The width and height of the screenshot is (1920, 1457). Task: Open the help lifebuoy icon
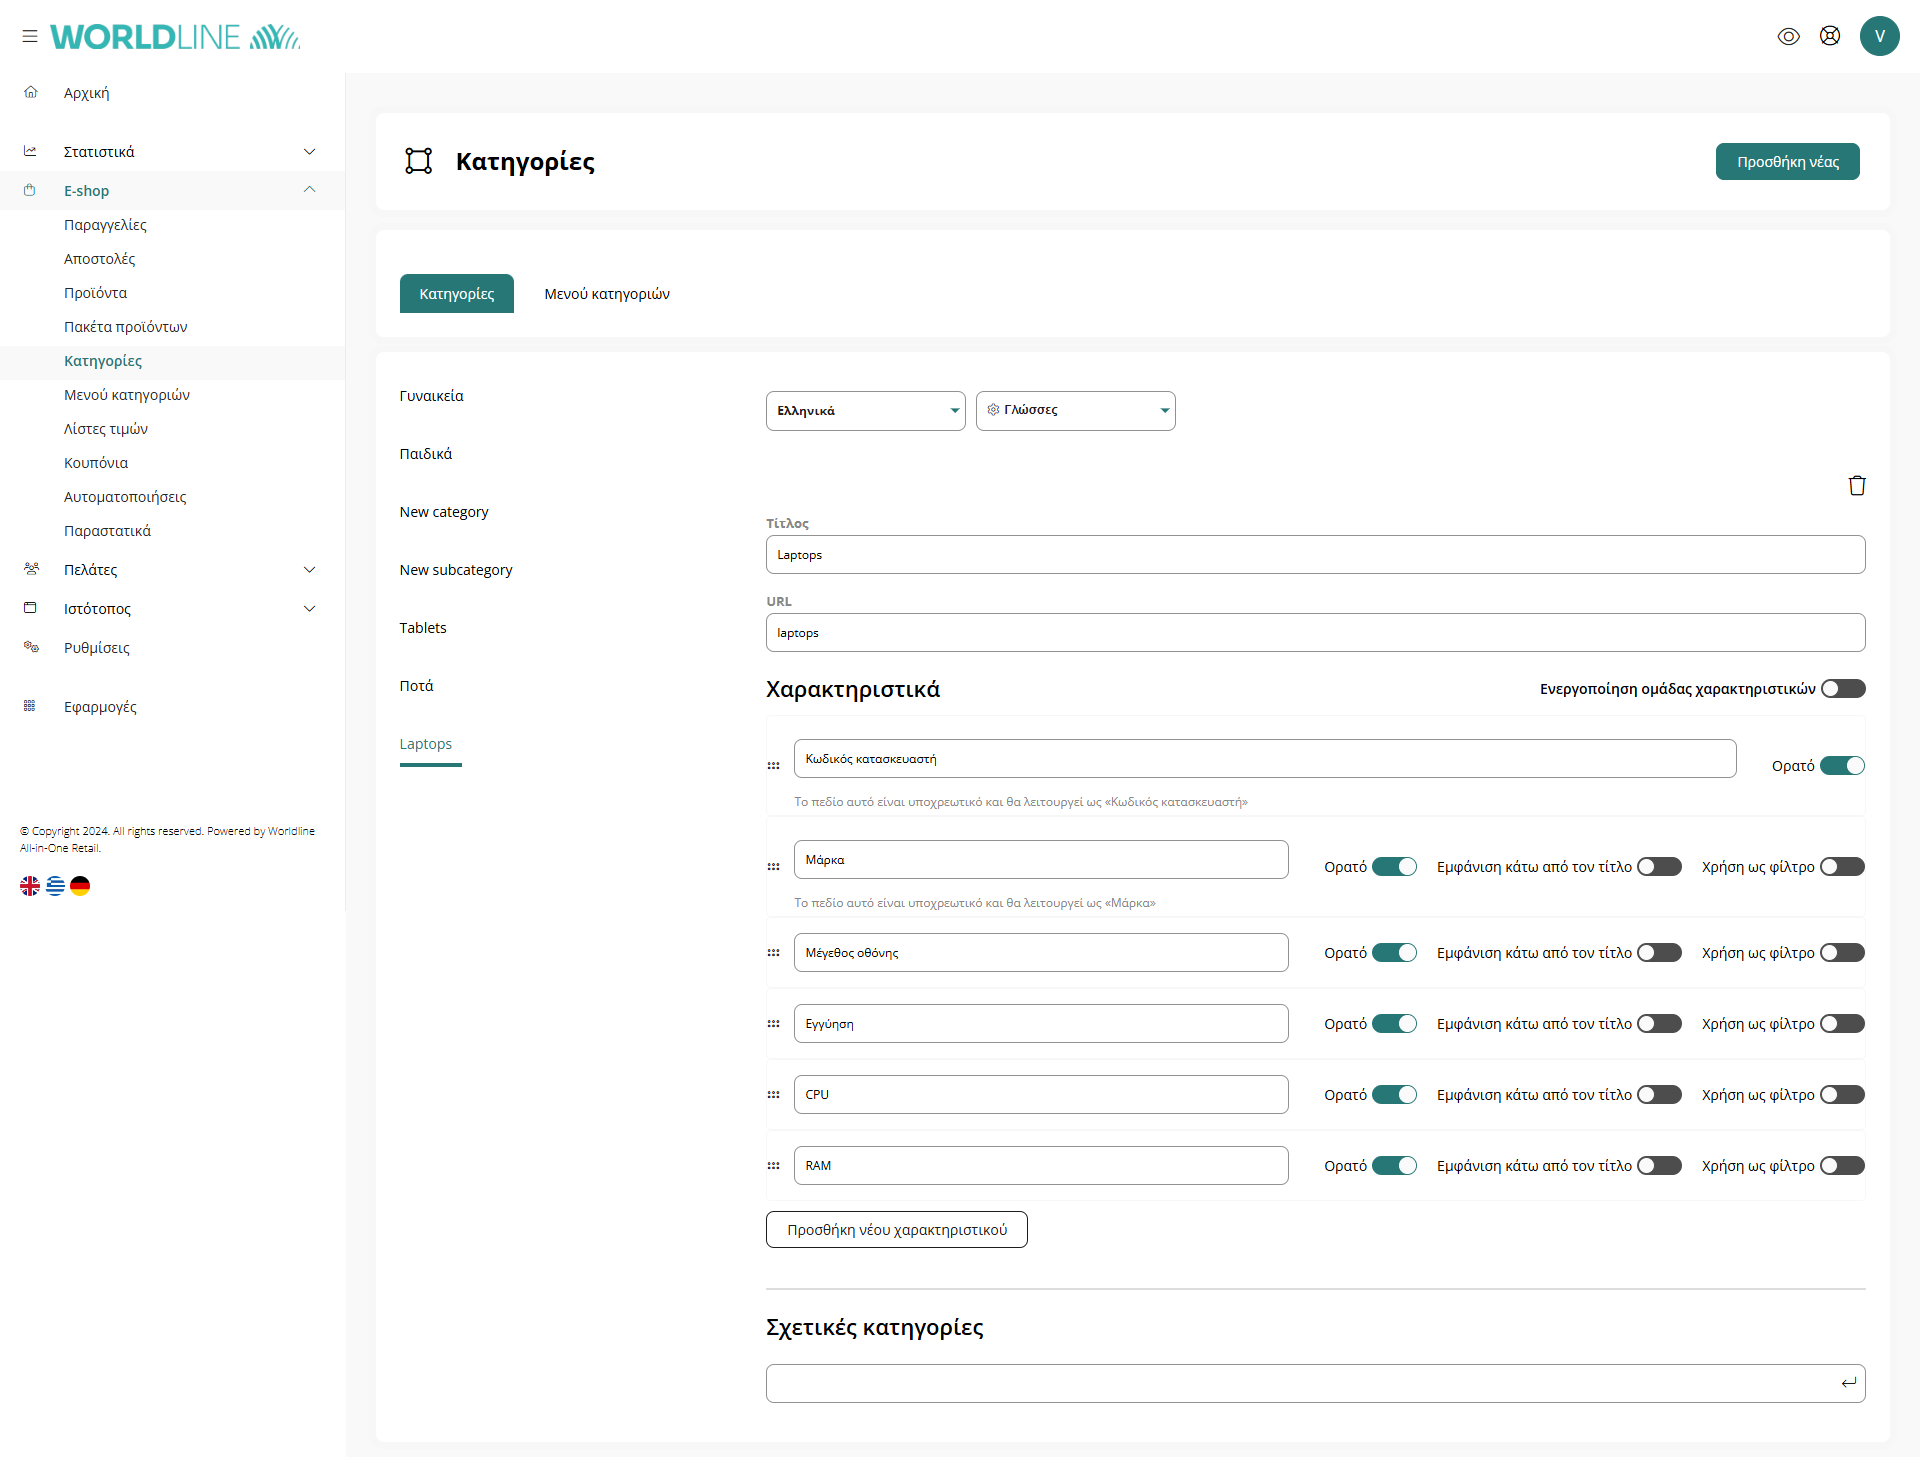[x=1829, y=36]
